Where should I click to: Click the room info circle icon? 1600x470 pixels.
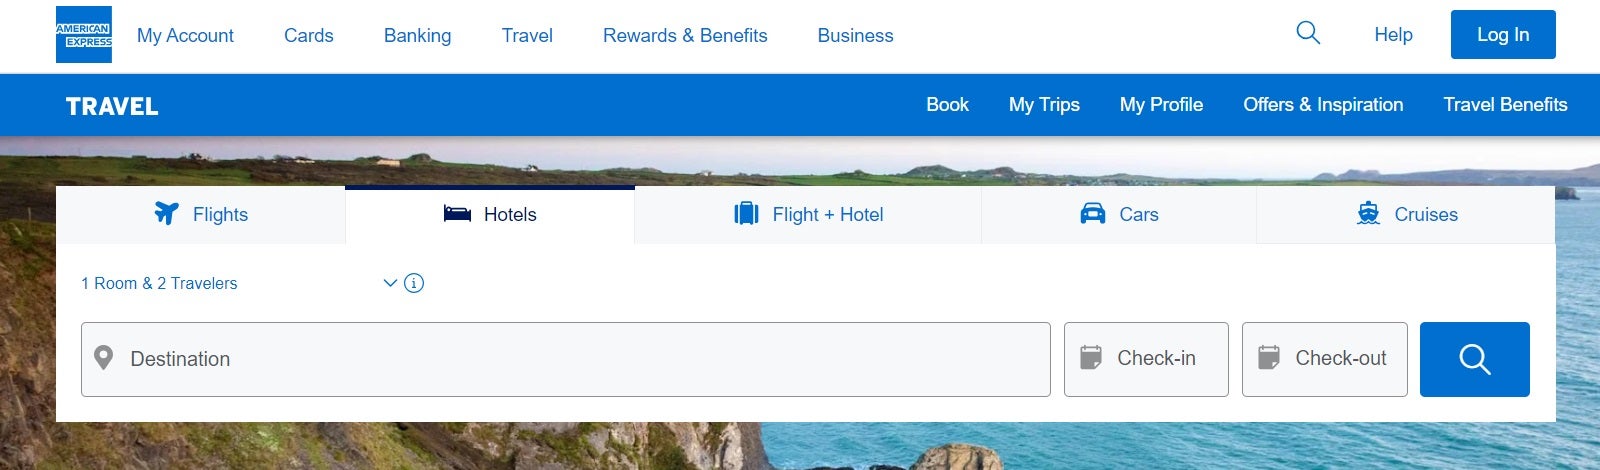point(414,283)
